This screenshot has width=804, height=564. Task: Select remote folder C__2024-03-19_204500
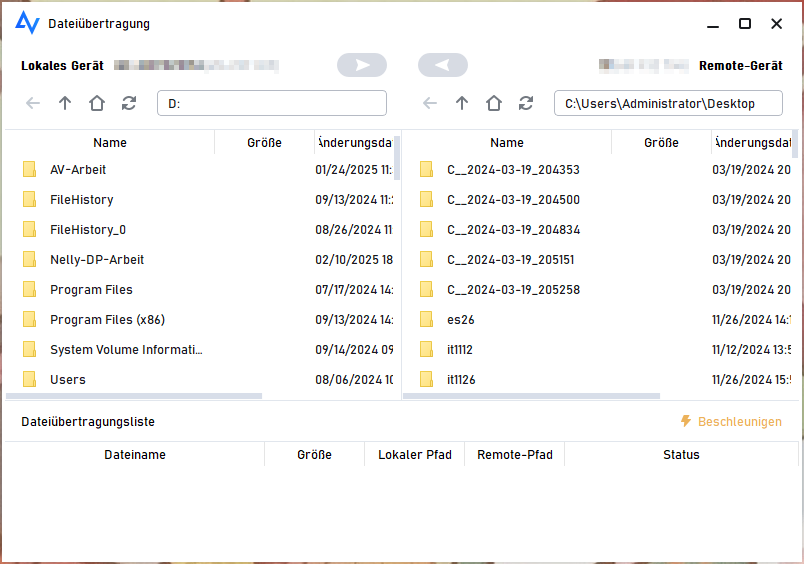coord(597,199)
